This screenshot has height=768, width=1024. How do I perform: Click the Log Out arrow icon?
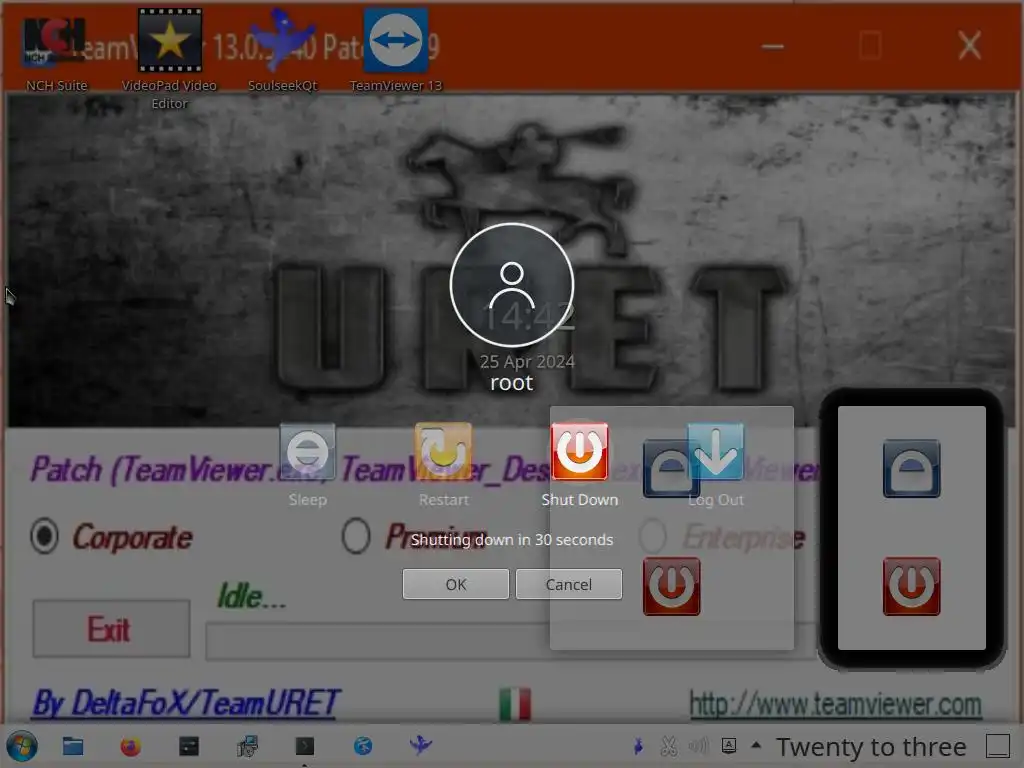[716, 452]
